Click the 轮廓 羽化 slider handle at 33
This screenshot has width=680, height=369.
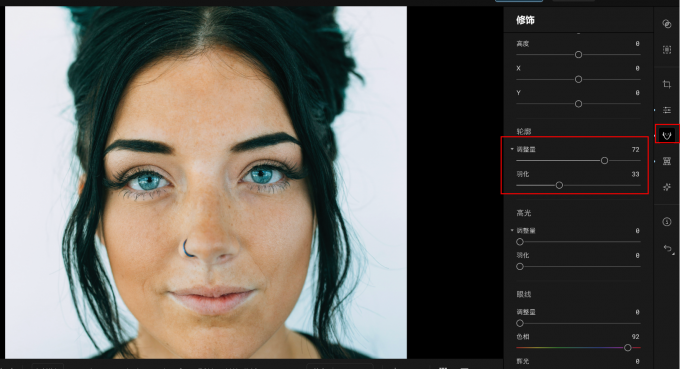(559, 185)
